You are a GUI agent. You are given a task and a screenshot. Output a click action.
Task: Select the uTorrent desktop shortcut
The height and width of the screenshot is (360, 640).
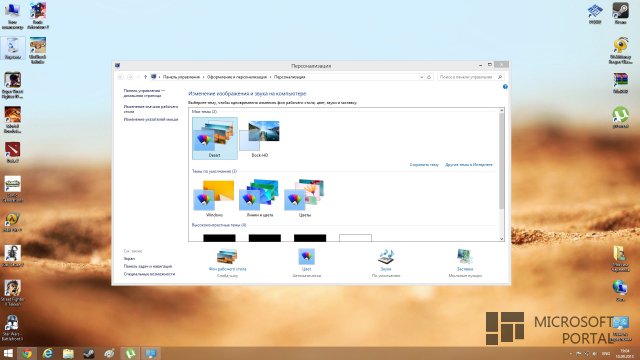(620, 117)
